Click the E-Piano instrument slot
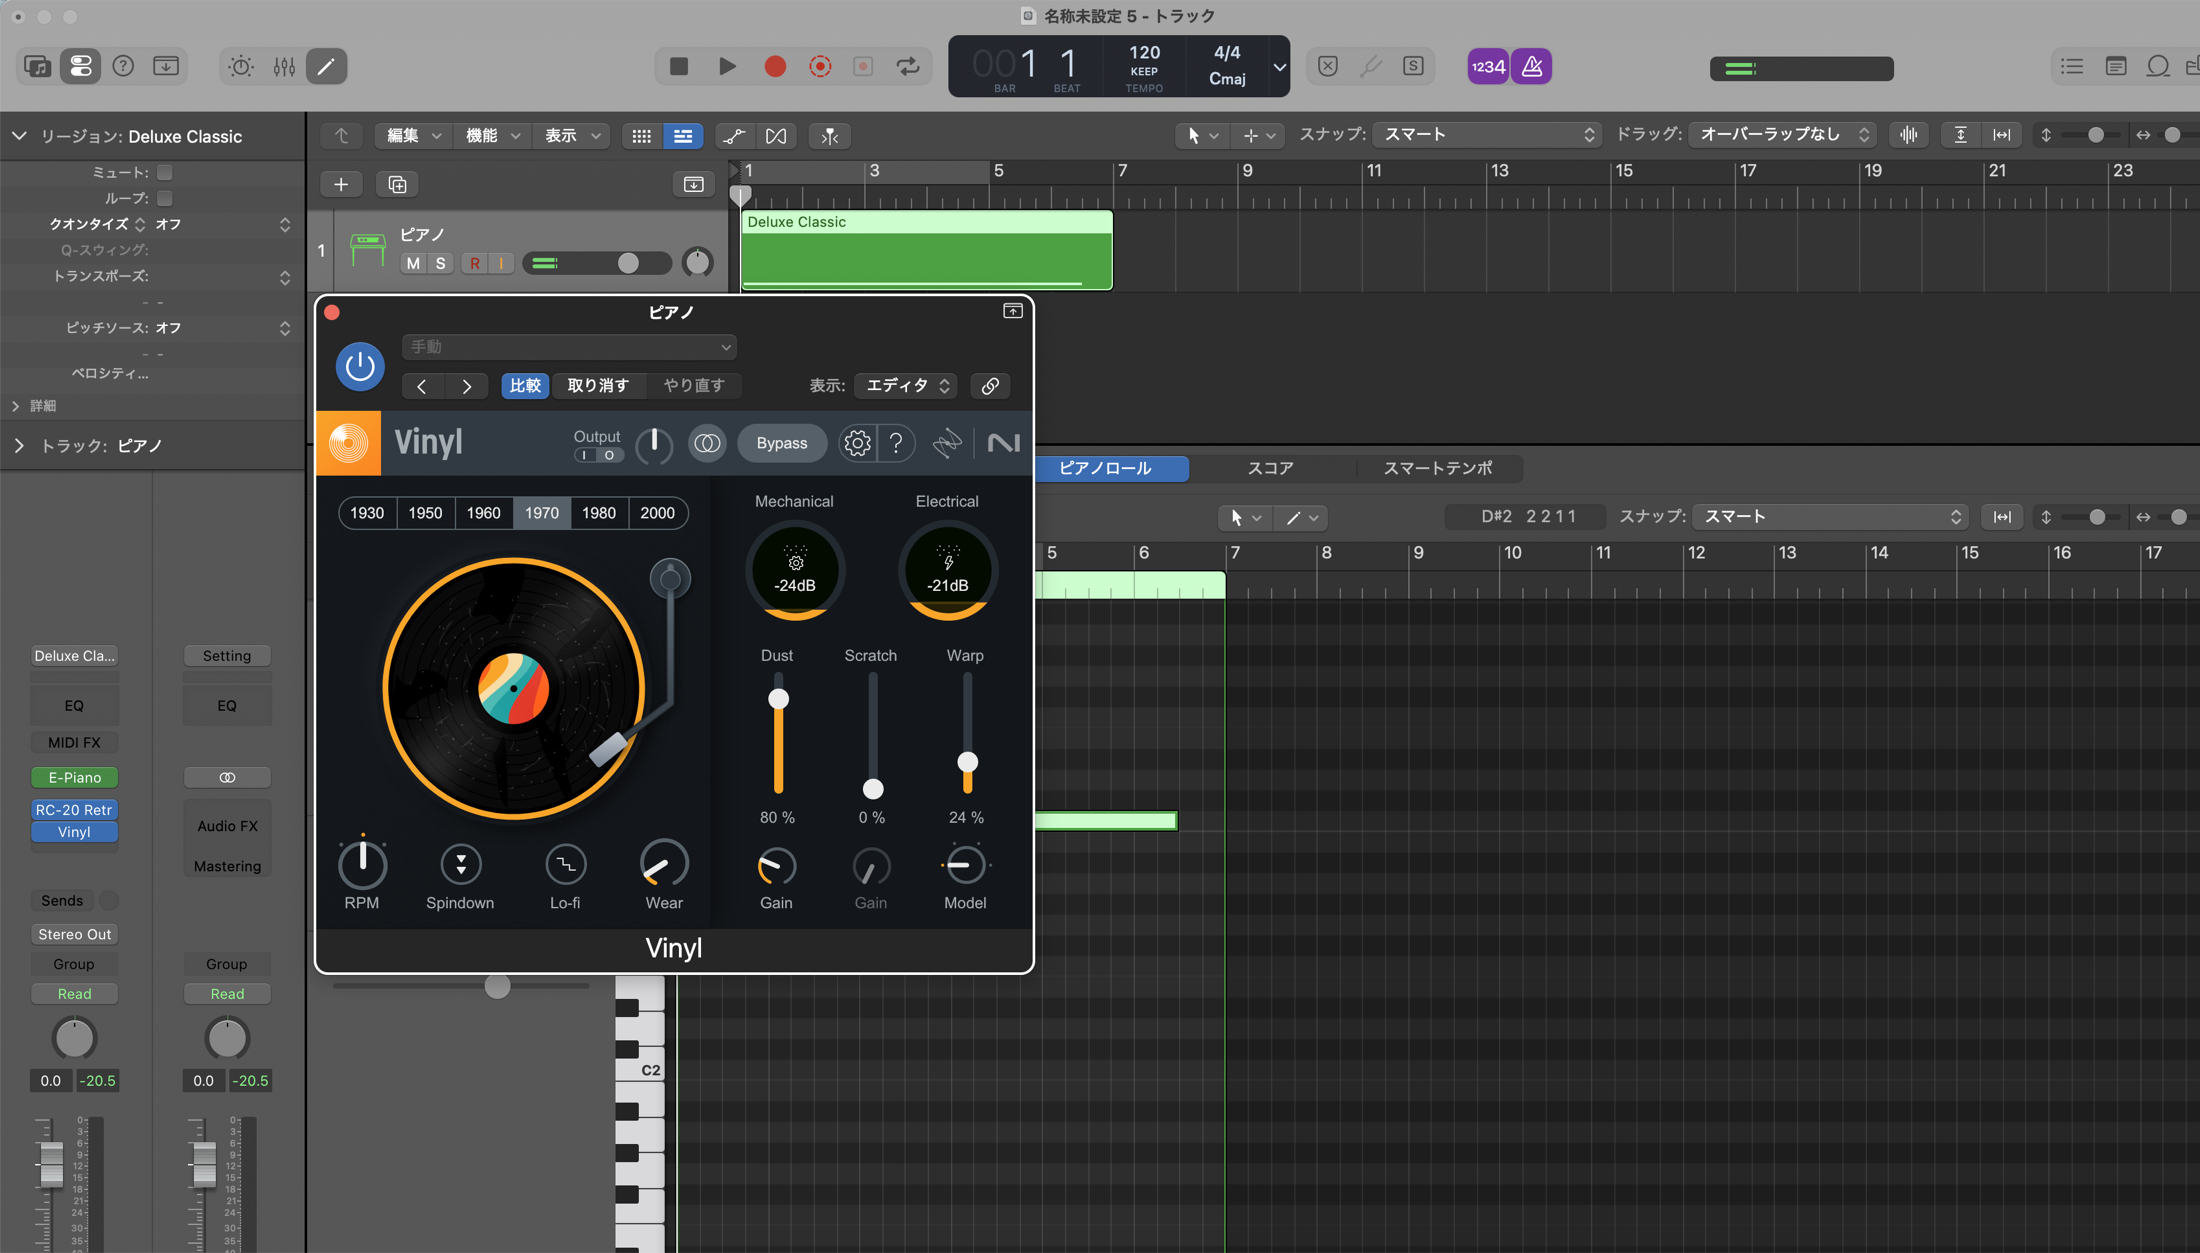The image size is (2200, 1253). click(x=74, y=777)
